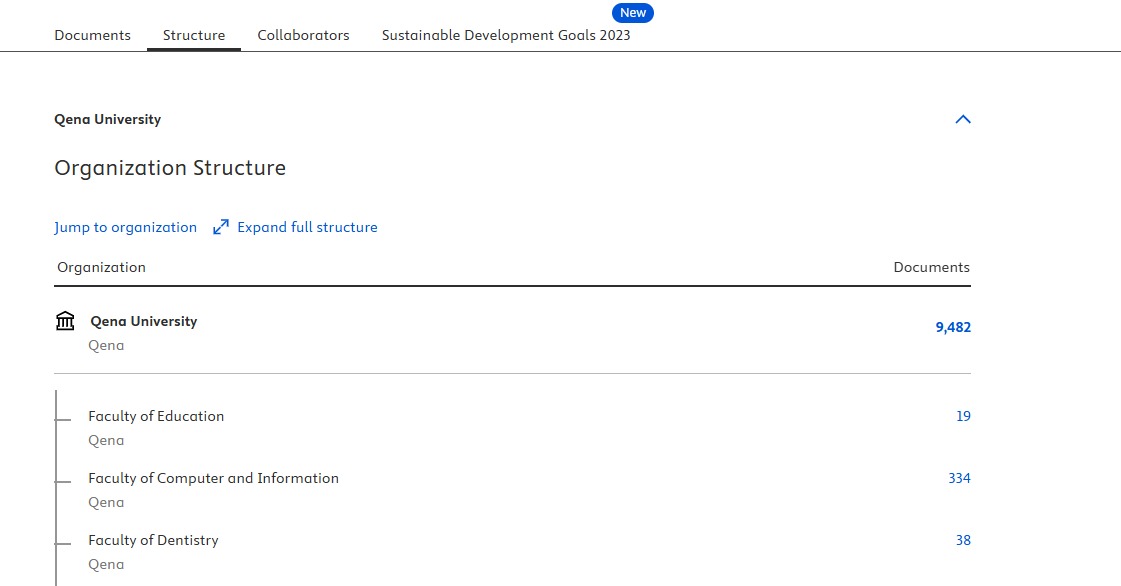Click Expand full structure link
Image resolution: width=1121 pixels, height=586 pixels.
coord(307,227)
